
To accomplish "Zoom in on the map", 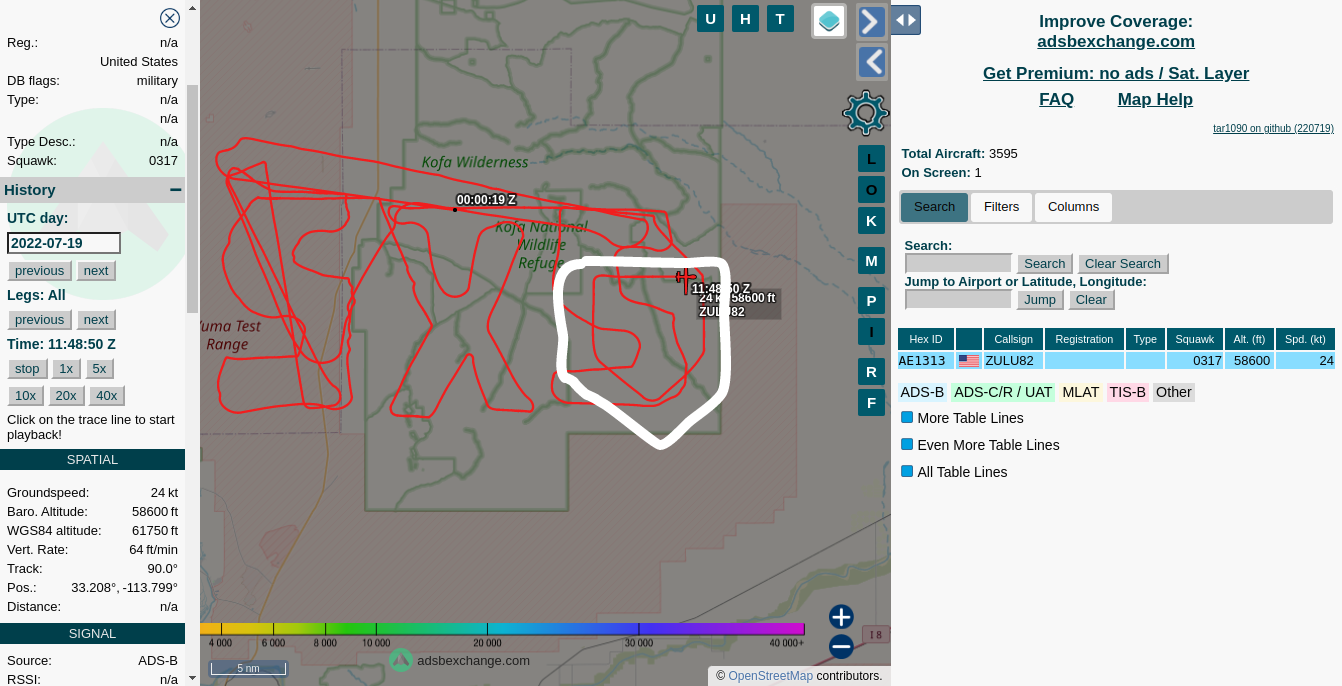I will click(841, 617).
